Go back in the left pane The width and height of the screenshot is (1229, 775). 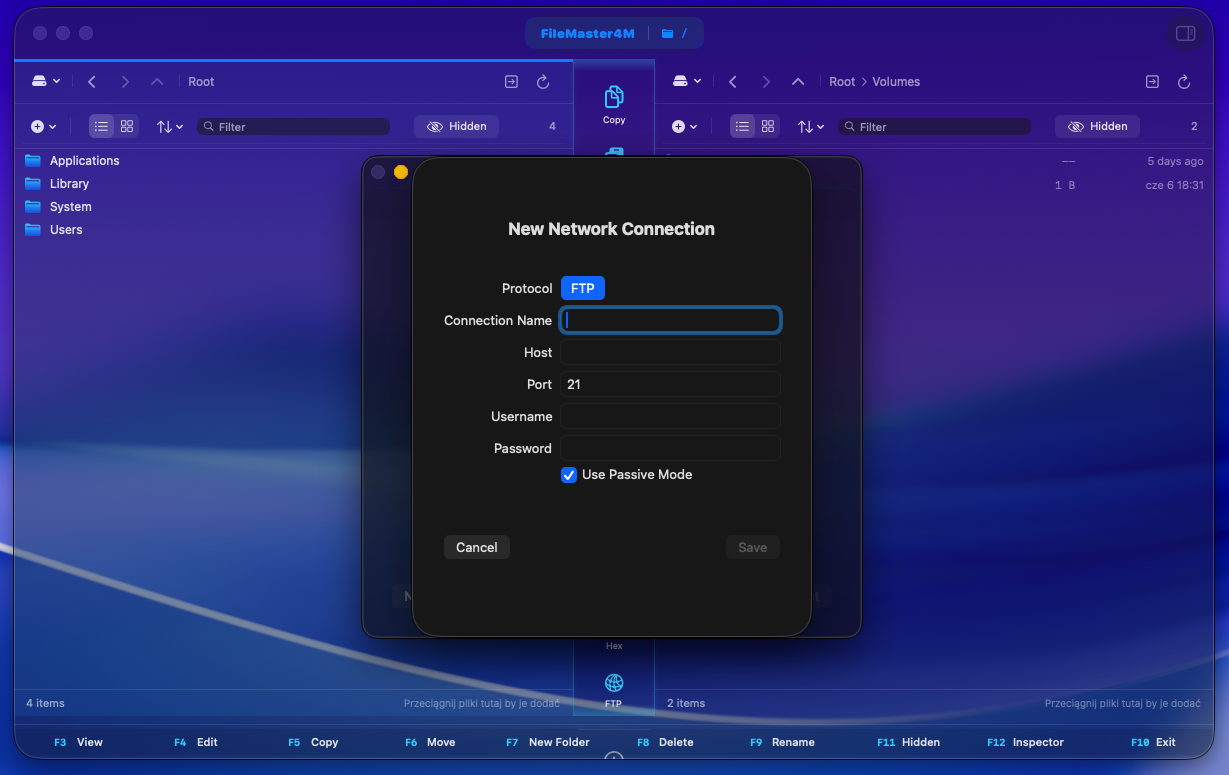[x=92, y=82]
